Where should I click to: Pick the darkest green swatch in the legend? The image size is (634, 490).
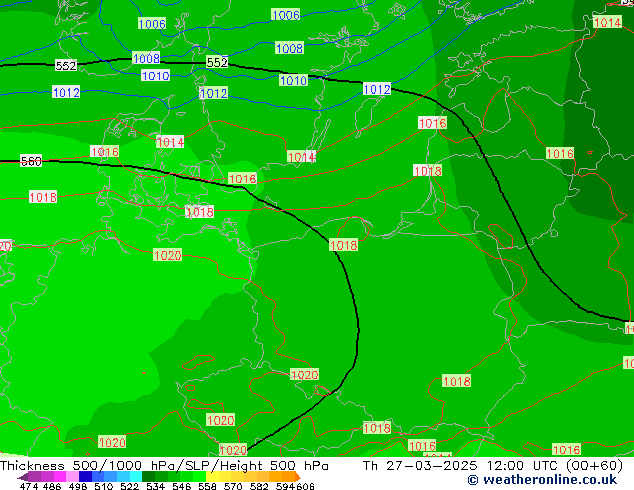[148, 477]
